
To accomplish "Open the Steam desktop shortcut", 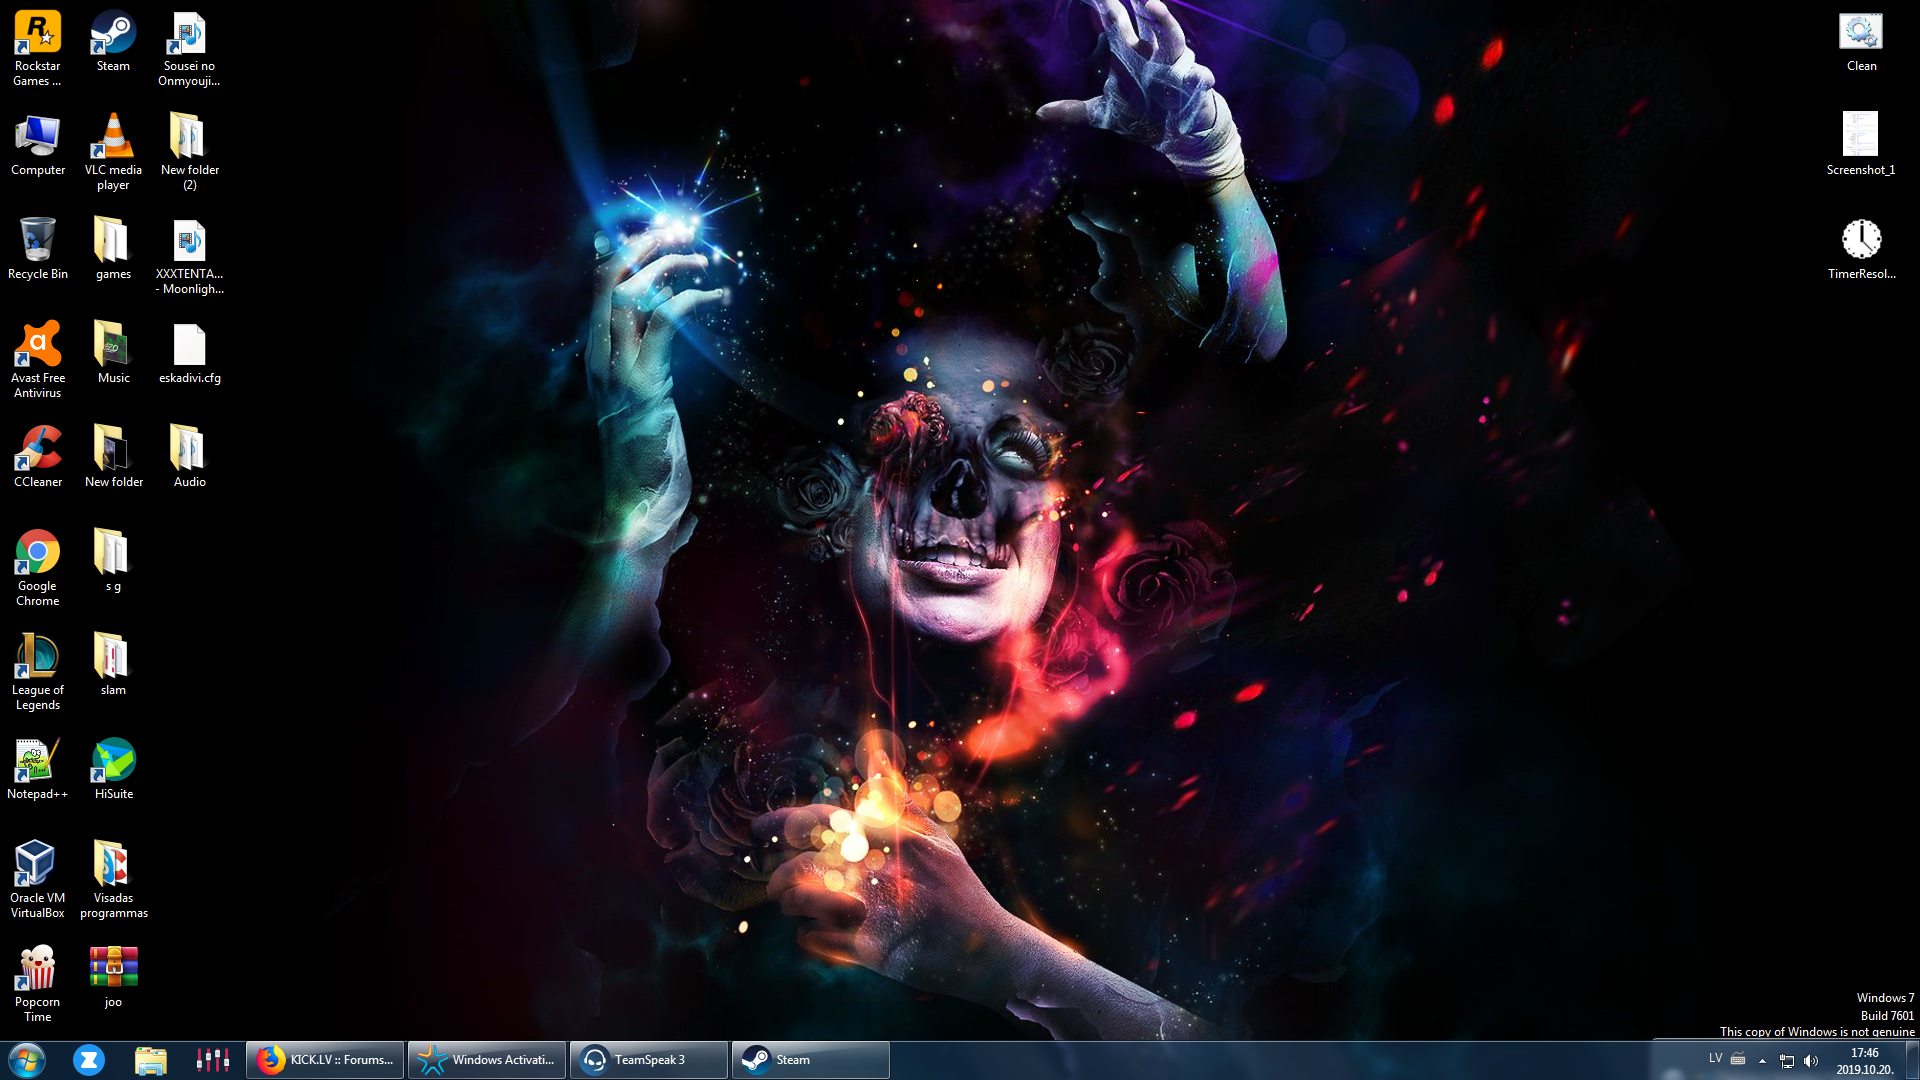I will 113,41.
